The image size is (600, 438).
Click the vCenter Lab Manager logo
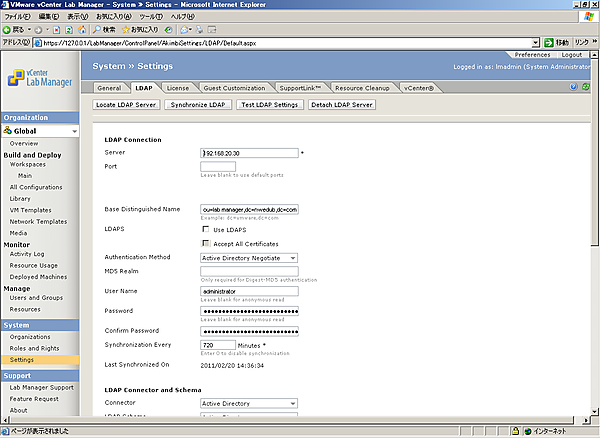[38, 78]
